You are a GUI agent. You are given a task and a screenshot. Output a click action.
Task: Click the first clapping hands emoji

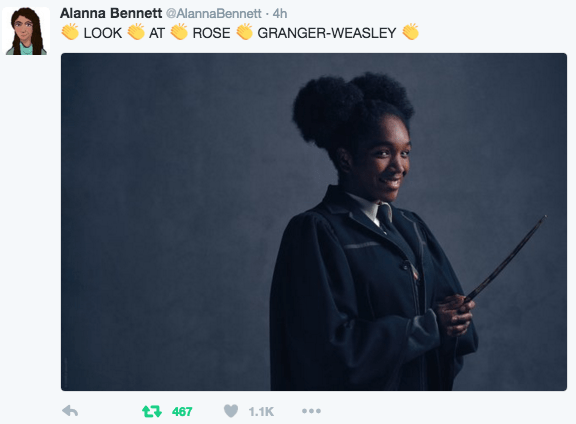pos(70,32)
